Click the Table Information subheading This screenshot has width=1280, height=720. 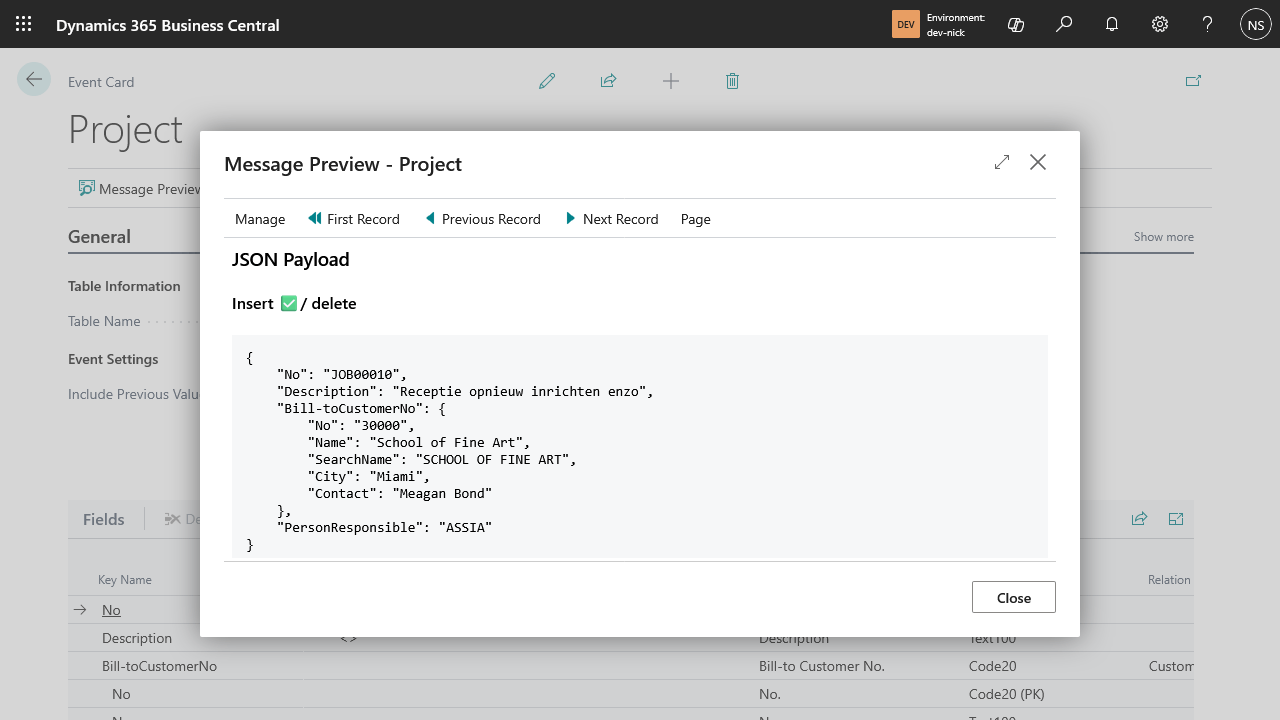click(124, 286)
